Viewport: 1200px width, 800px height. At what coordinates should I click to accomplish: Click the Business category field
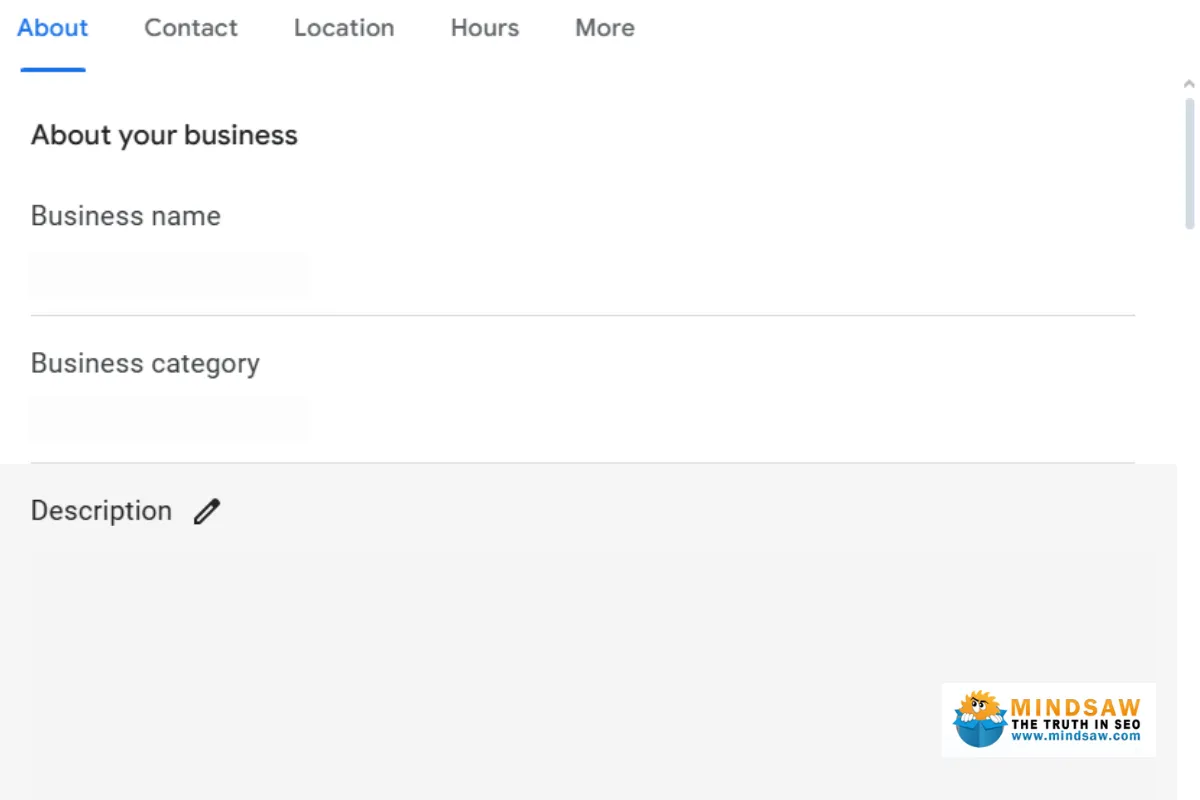pyautogui.click(x=167, y=418)
